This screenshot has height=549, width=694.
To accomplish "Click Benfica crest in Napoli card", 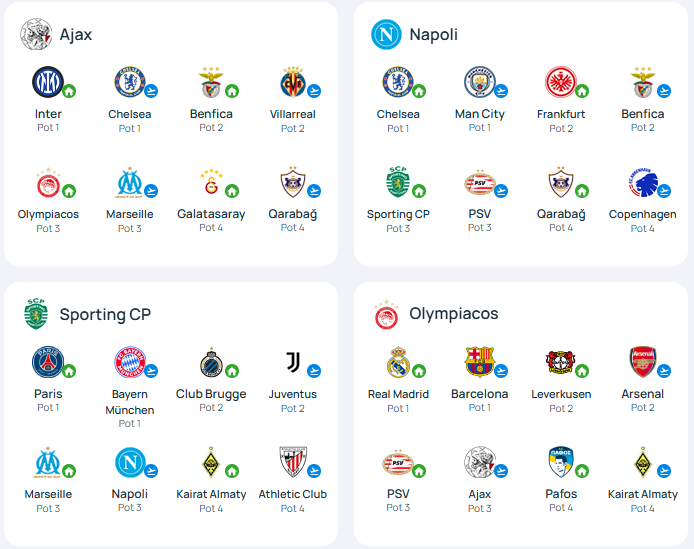I will (x=642, y=82).
